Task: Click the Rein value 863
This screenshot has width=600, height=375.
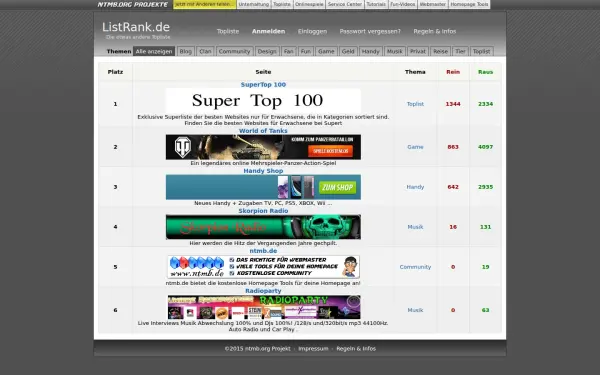Action: [453, 147]
